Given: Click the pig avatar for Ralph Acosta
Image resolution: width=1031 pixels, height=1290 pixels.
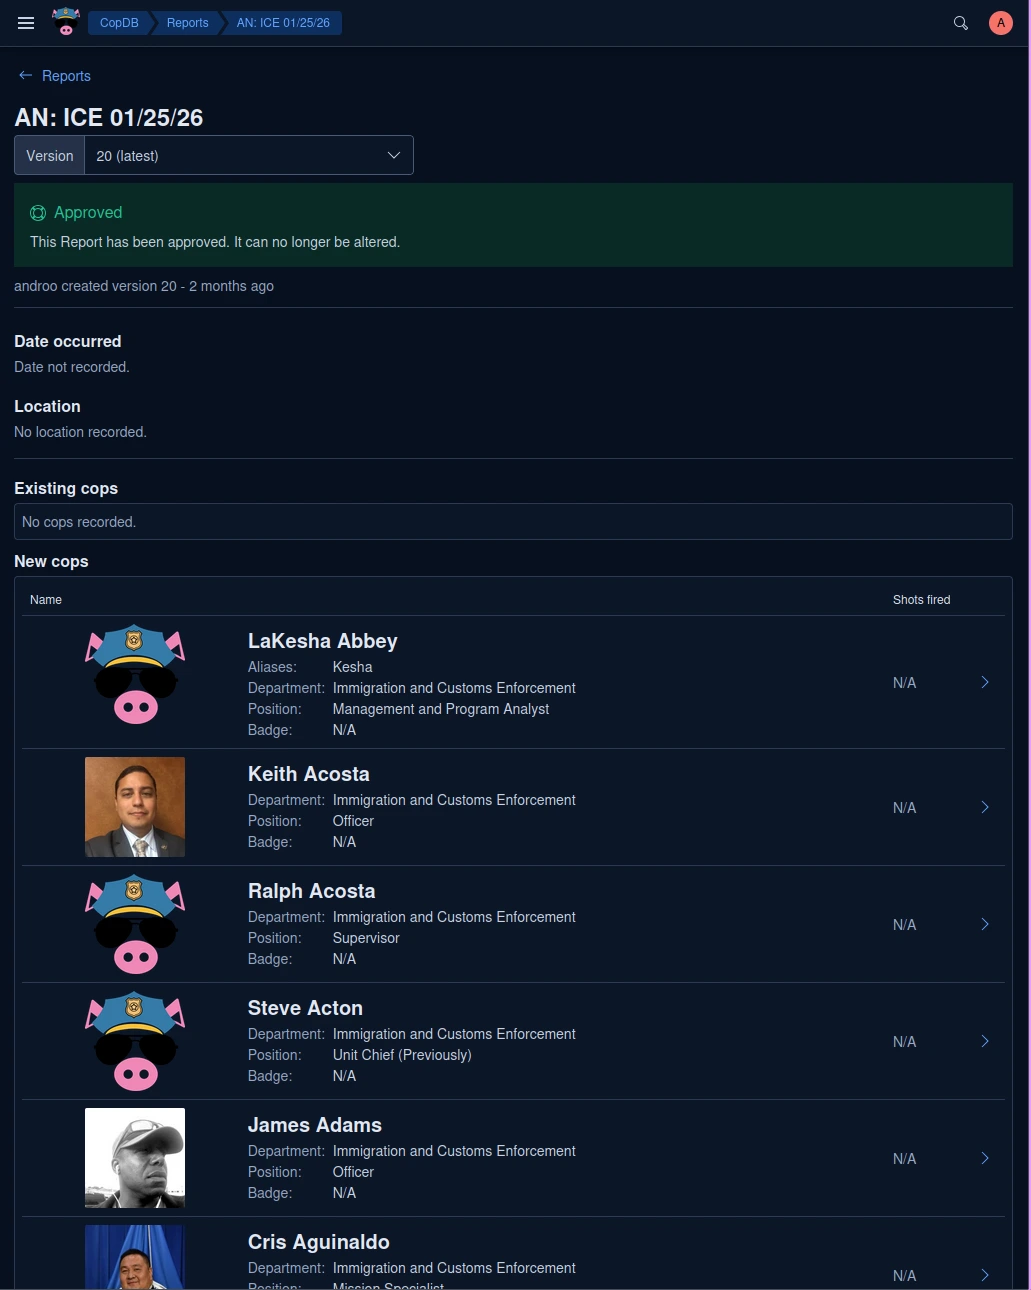Looking at the screenshot, I should pyautogui.click(x=134, y=924).
